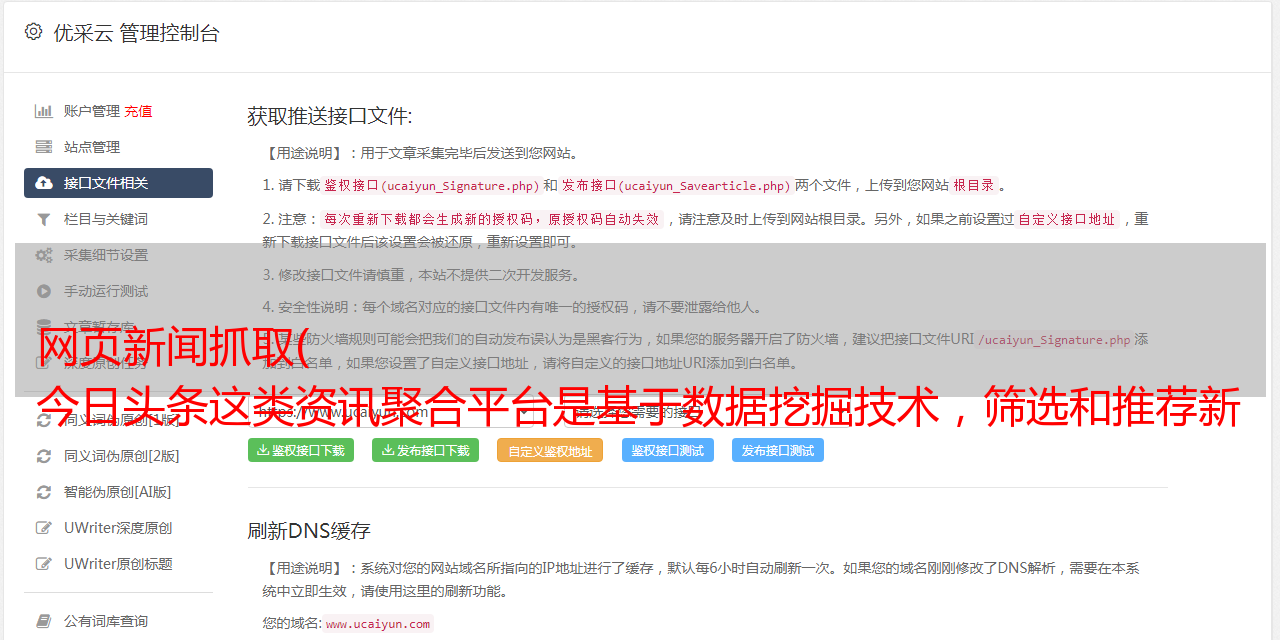Run the 鉴权接口测试 button

667,450
